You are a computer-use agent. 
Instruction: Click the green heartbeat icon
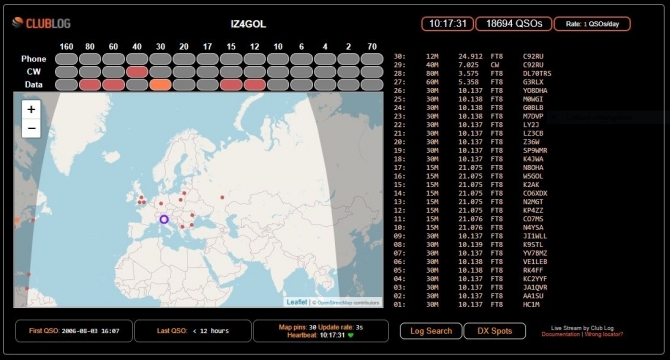(x=351, y=335)
